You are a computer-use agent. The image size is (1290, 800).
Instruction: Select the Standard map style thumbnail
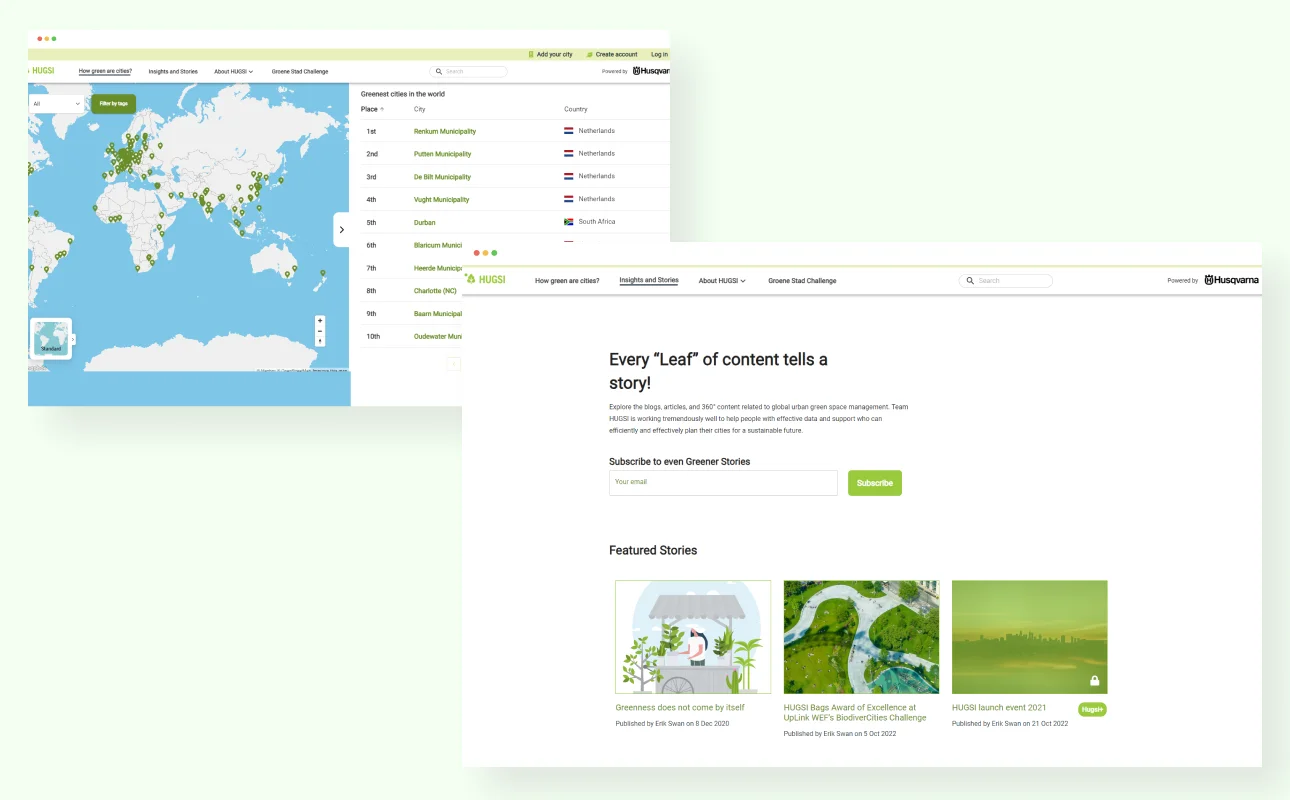pos(51,339)
